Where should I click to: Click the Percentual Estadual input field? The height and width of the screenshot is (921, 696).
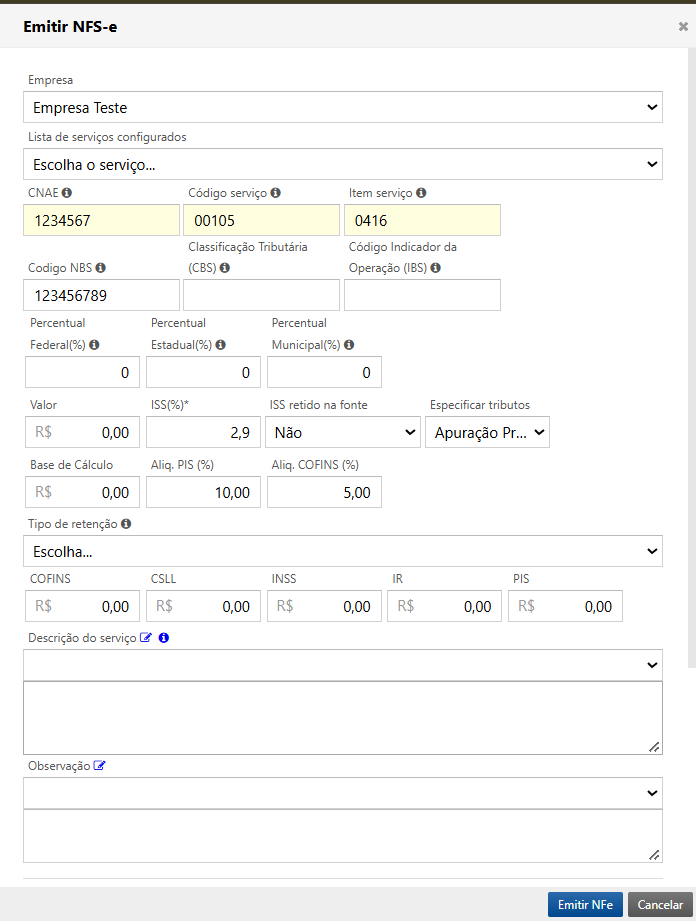click(x=203, y=372)
